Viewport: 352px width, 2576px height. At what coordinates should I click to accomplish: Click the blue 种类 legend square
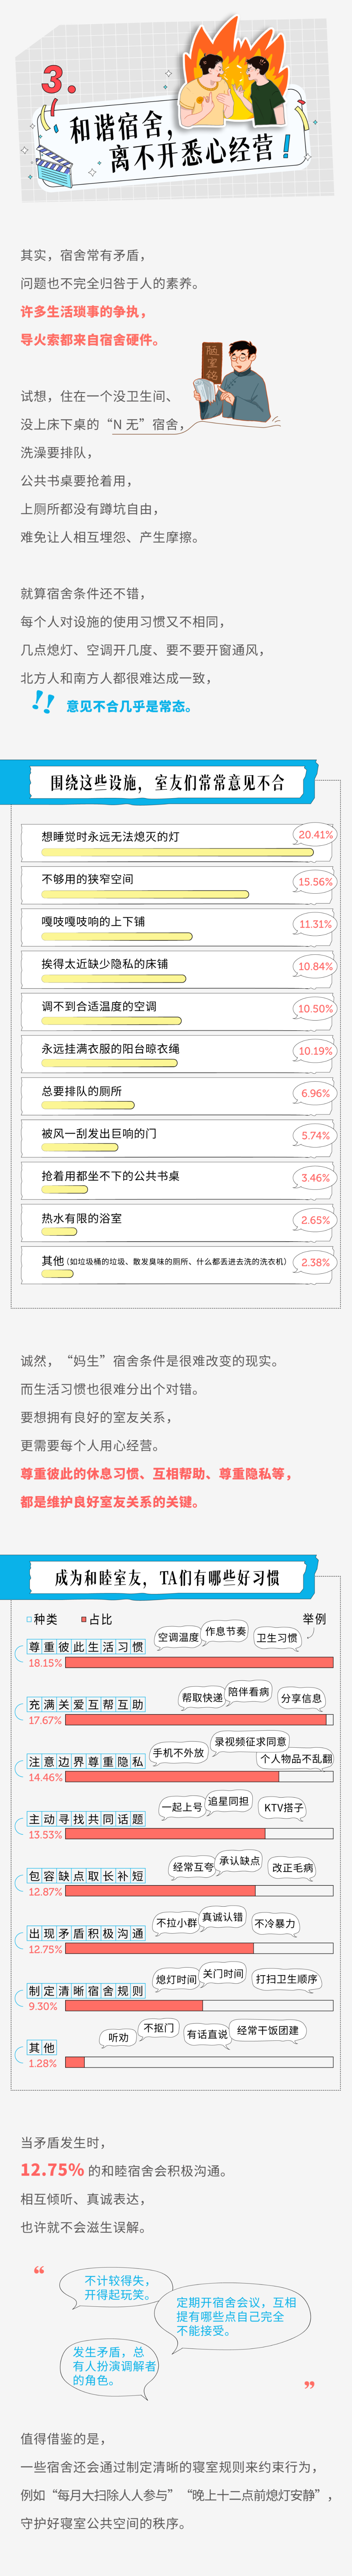point(30,1619)
